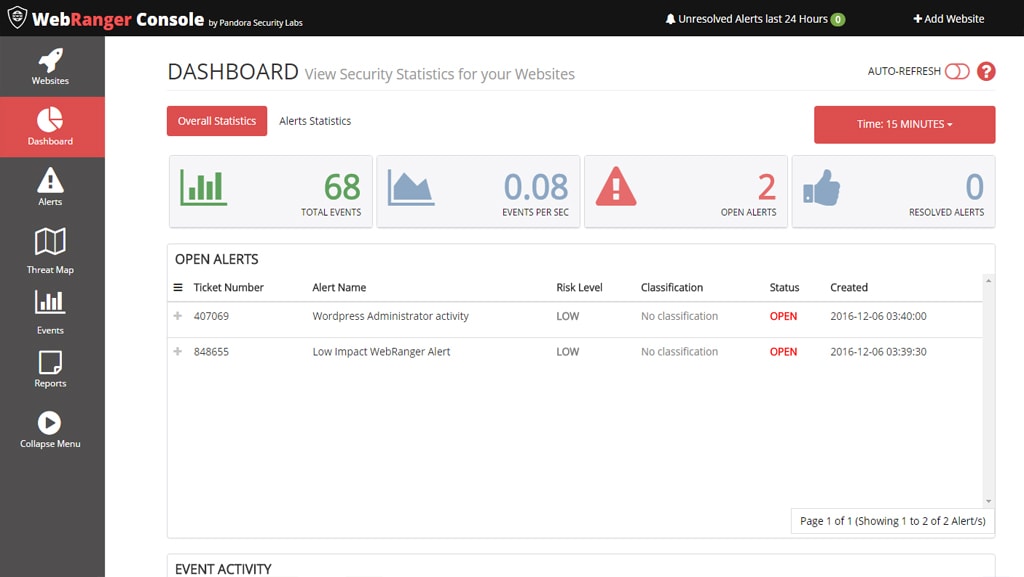Expand alert row for ticket 407069

tap(178, 316)
